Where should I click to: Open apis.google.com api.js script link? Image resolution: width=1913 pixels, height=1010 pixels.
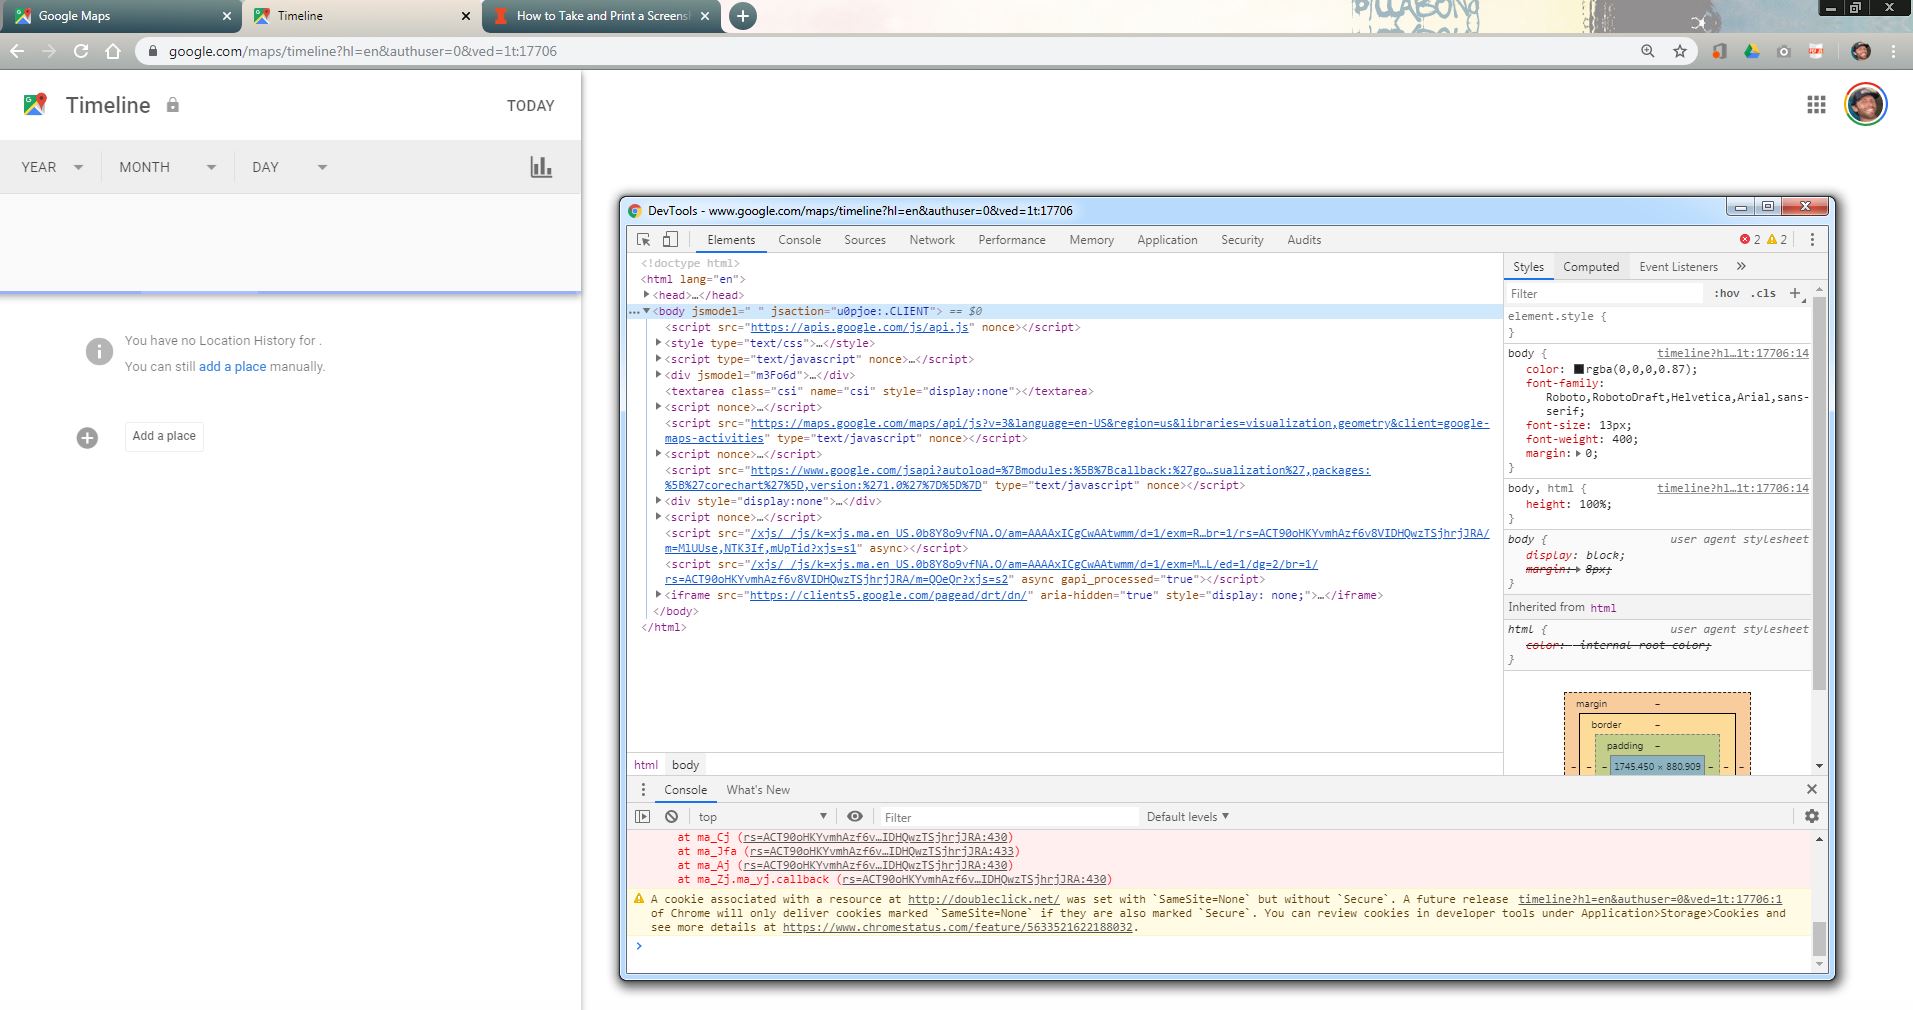(859, 327)
